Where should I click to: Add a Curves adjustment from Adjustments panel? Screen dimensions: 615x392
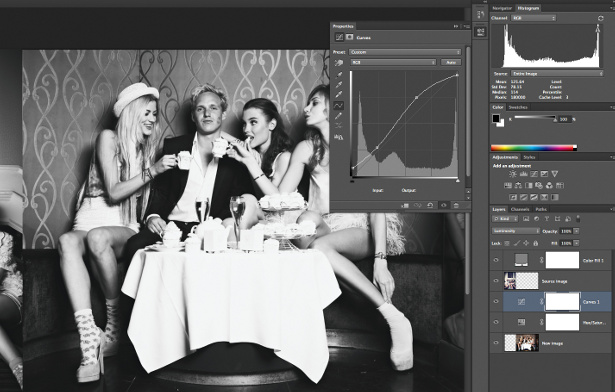(534, 174)
